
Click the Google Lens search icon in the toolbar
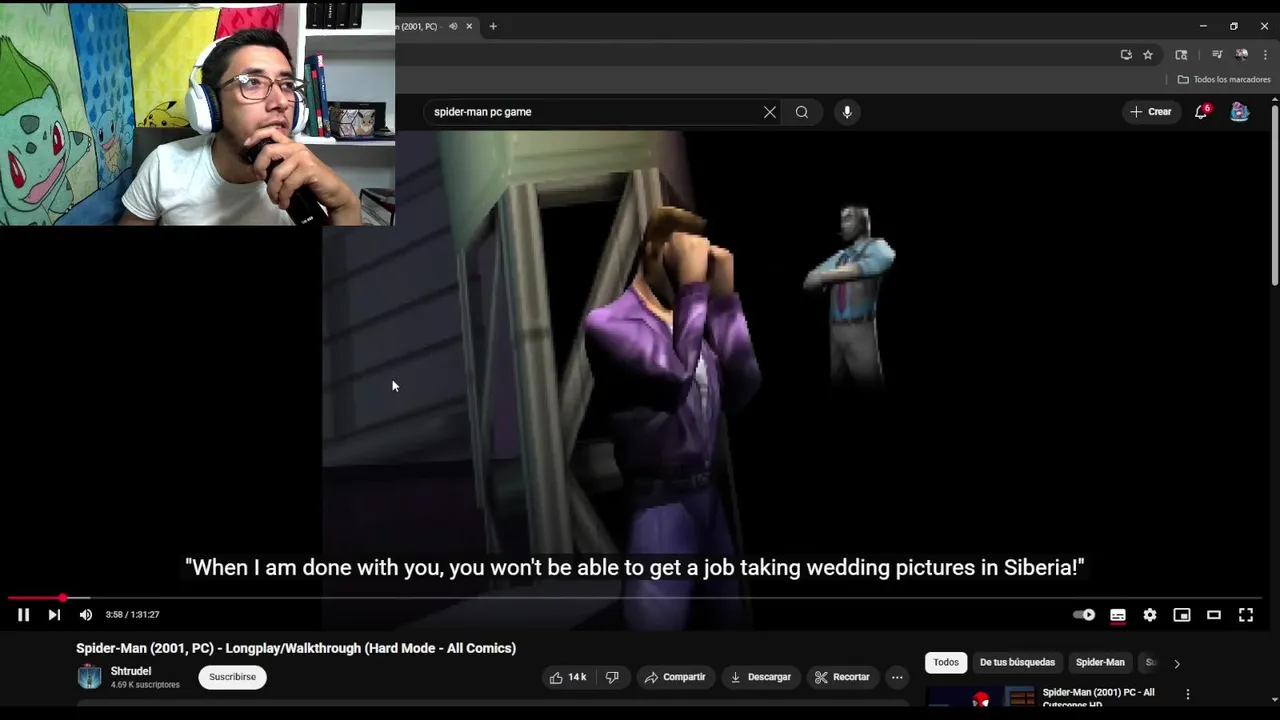[x=1181, y=55]
